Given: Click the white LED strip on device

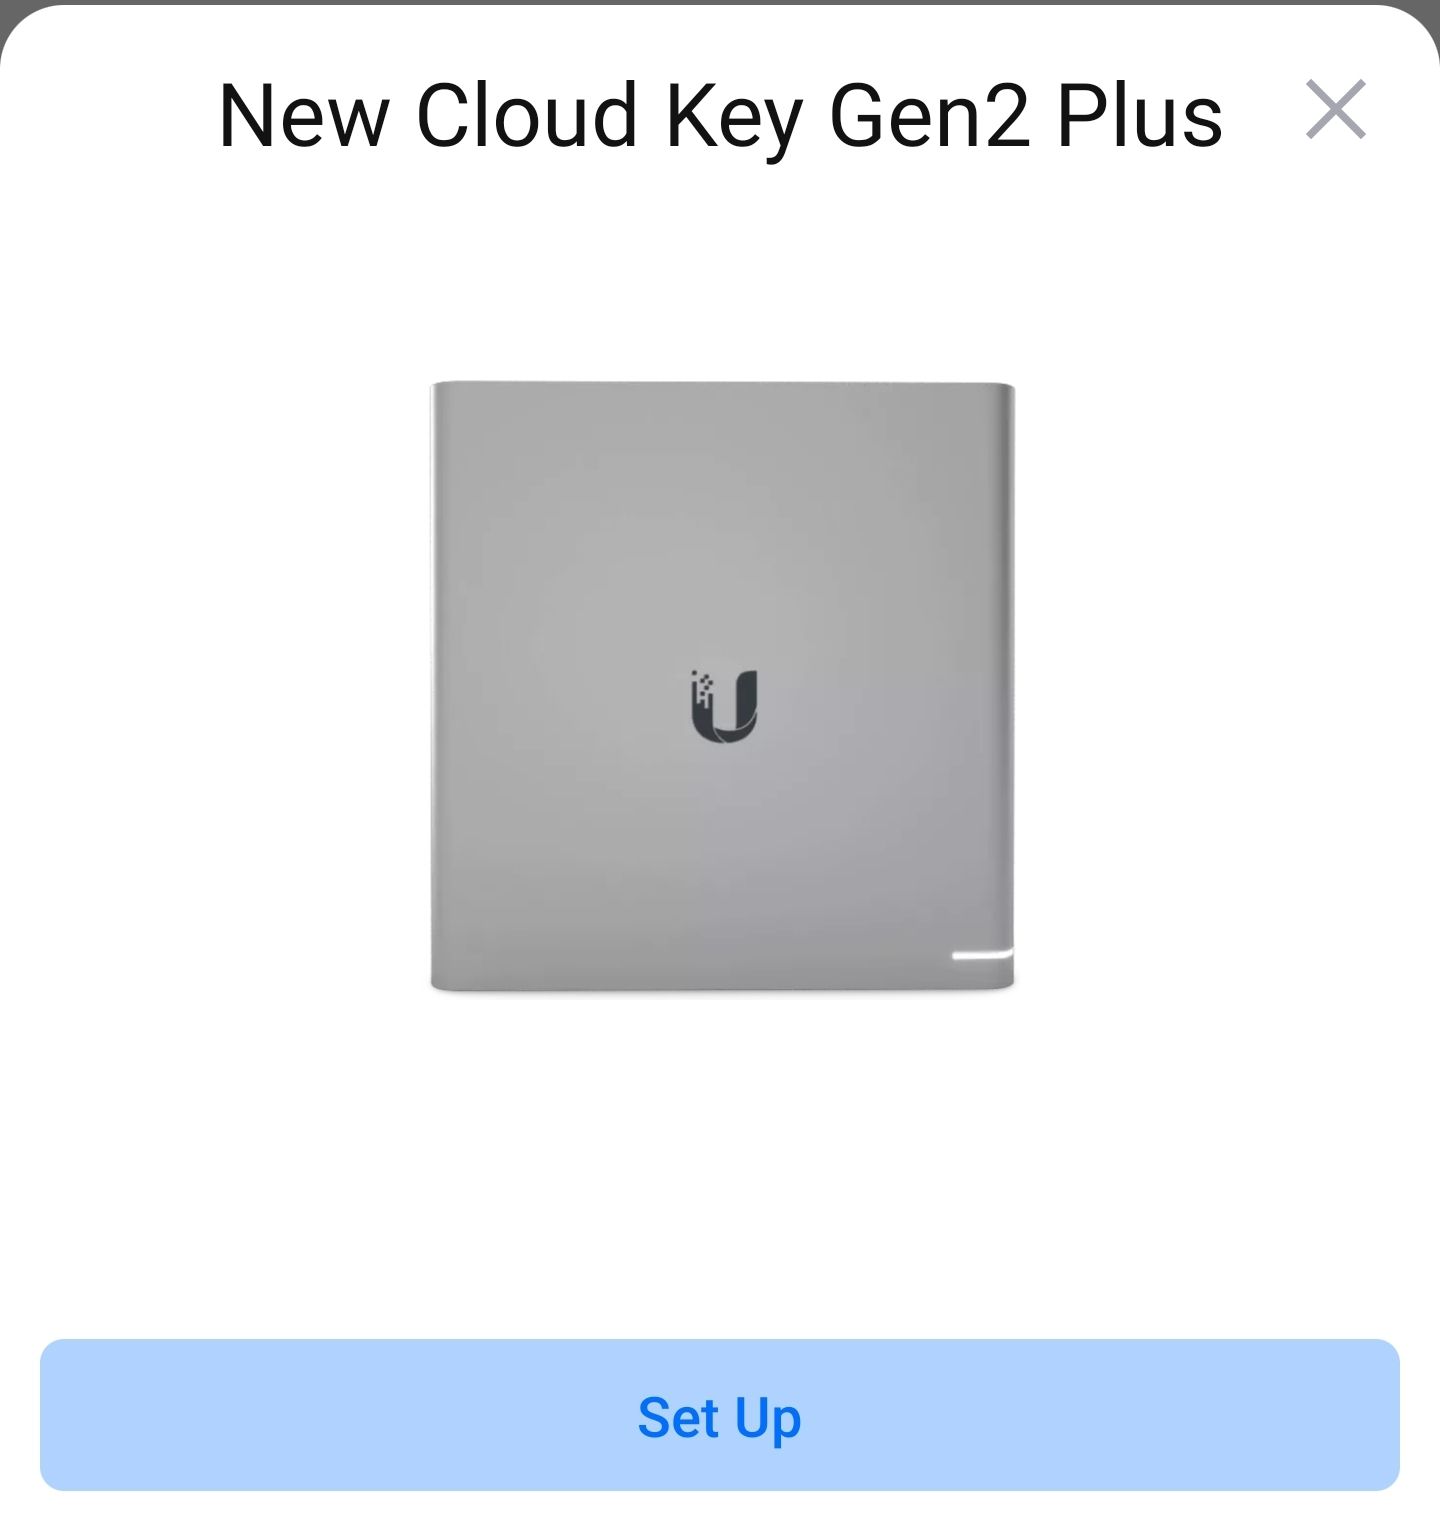Looking at the screenshot, I should tap(982, 956).
